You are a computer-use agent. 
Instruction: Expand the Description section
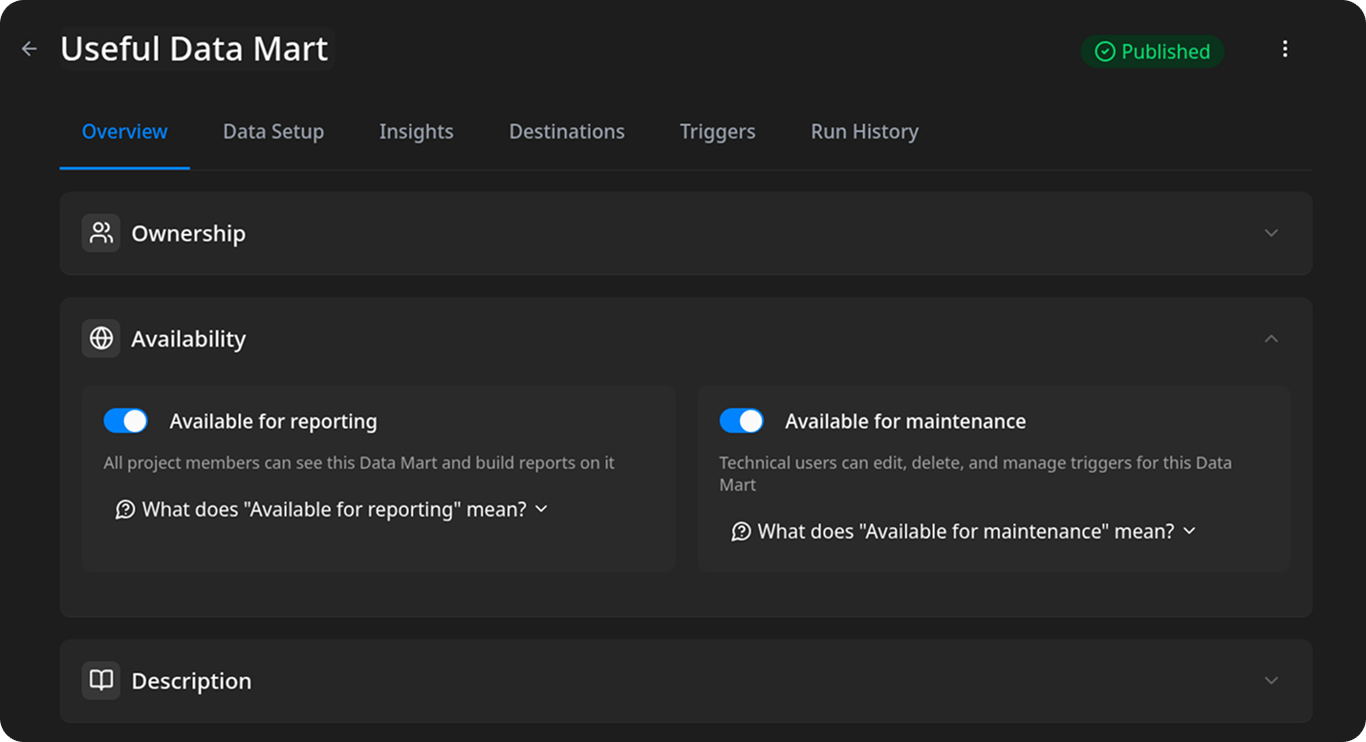(x=1271, y=680)
